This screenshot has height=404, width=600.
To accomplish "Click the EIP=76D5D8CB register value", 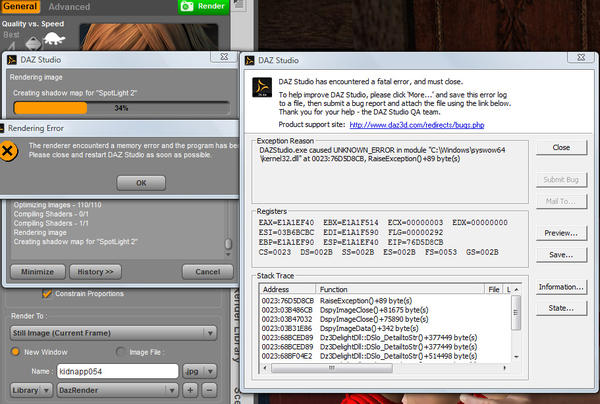I will (x=416, y=243).
